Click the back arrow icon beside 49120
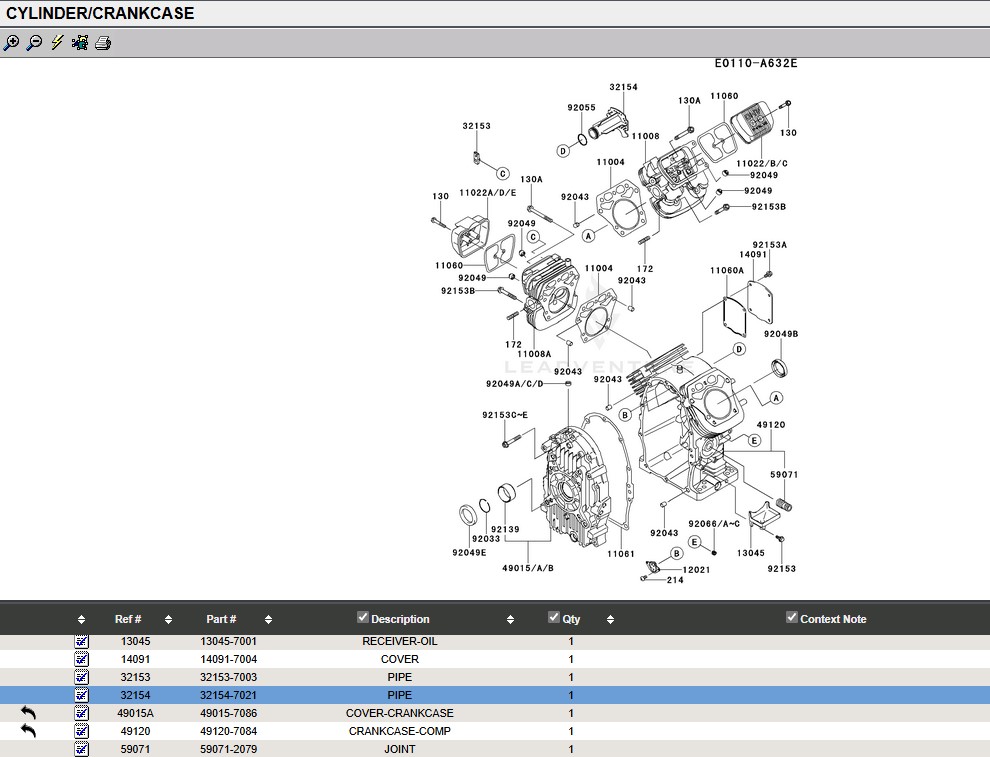The image size is (990, 757). pyautogui.click(x=28, y=731)
